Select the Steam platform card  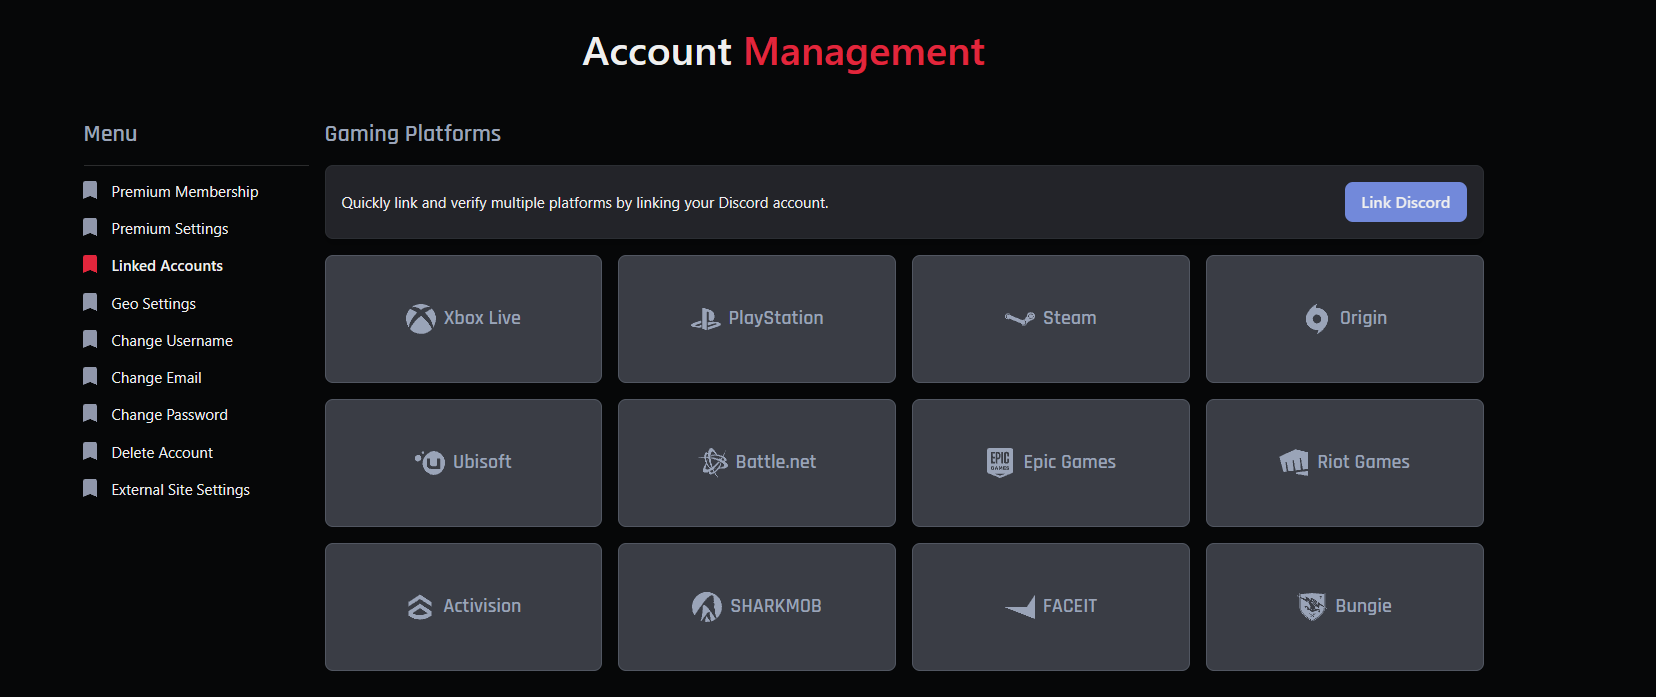click(x=1051, y=319)
